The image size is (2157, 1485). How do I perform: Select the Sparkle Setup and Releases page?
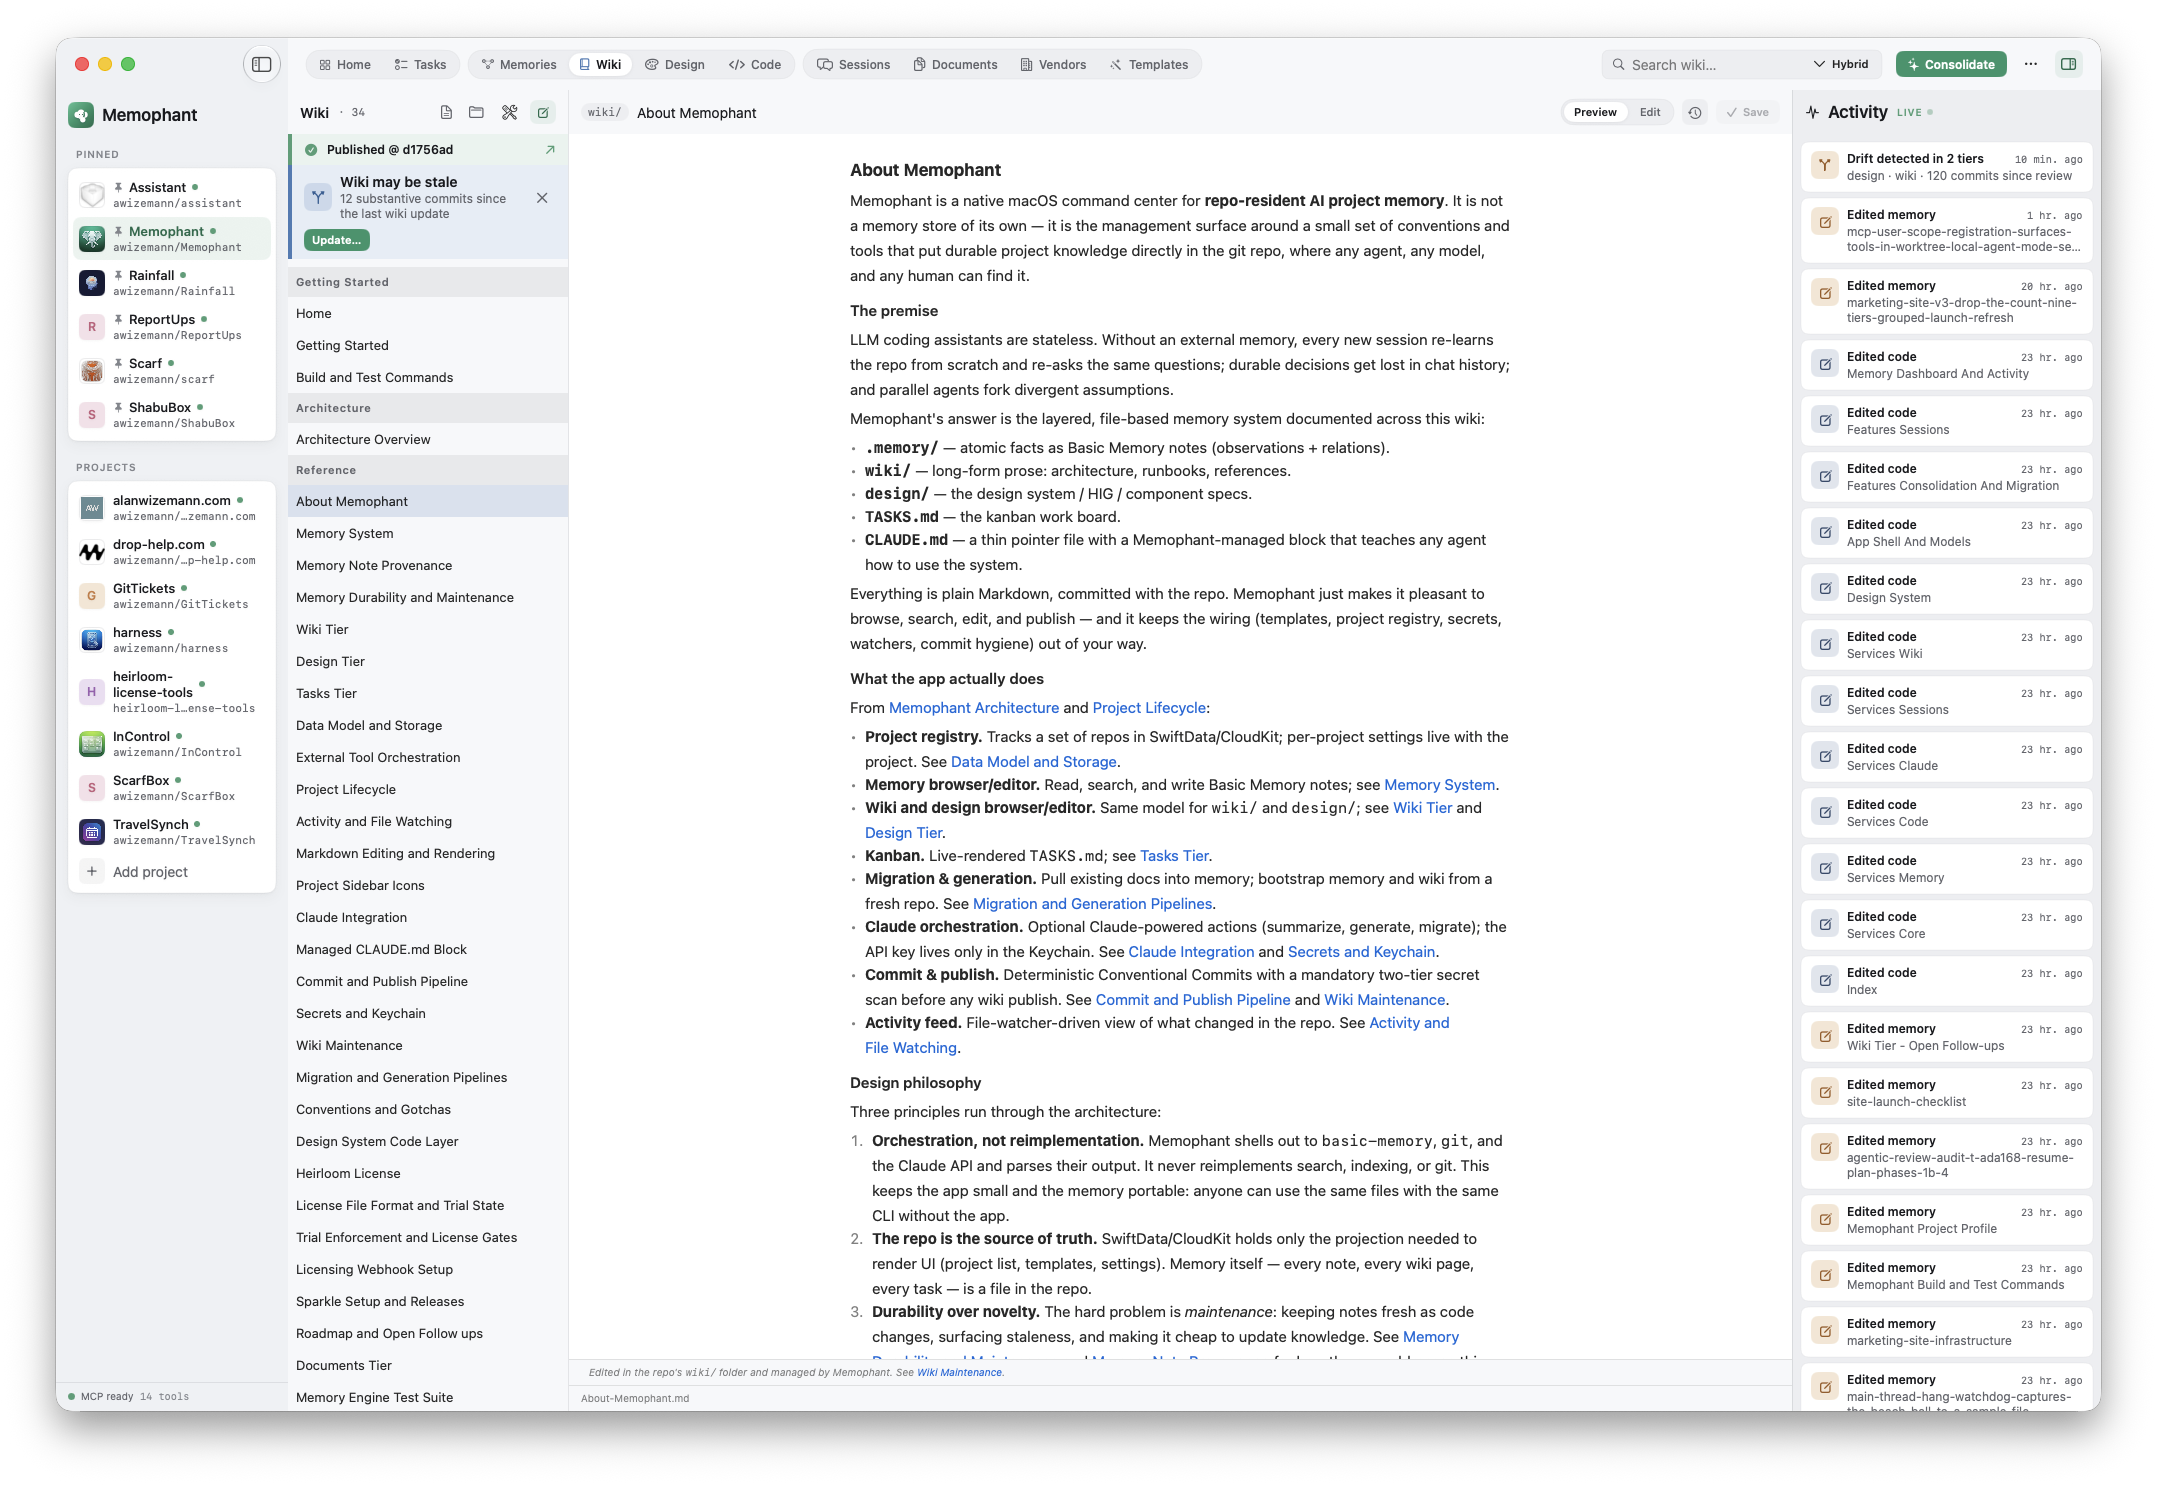(x=427, y=1301)
